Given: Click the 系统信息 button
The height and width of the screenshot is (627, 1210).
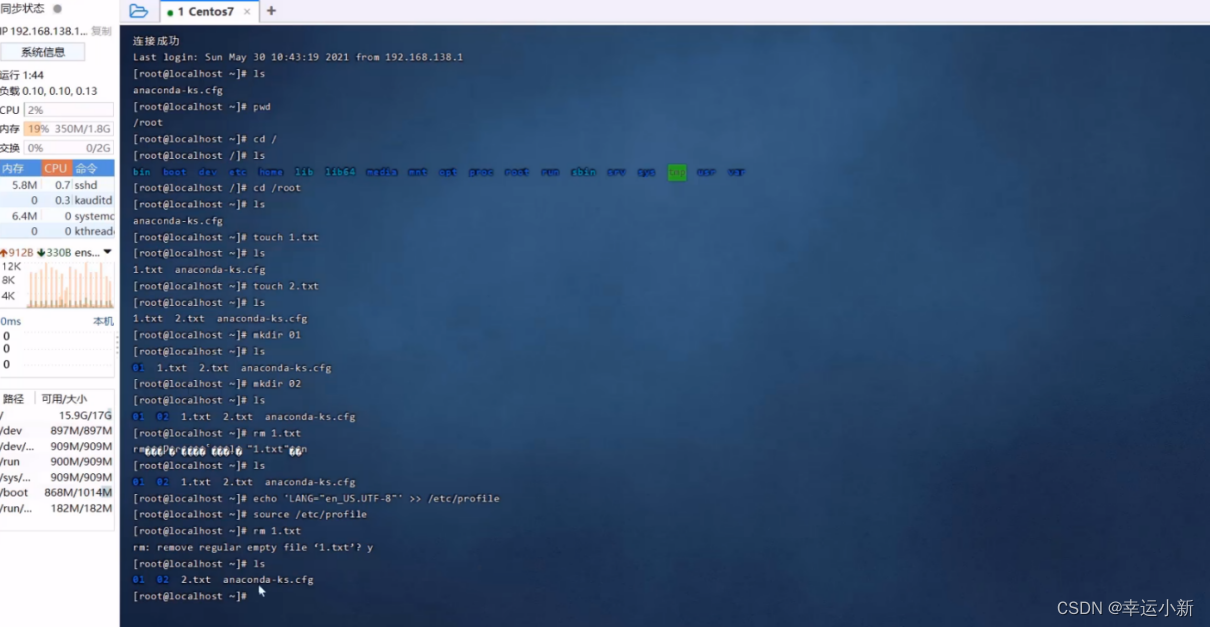Looking at the screenshot, I should tap(43, 52).
